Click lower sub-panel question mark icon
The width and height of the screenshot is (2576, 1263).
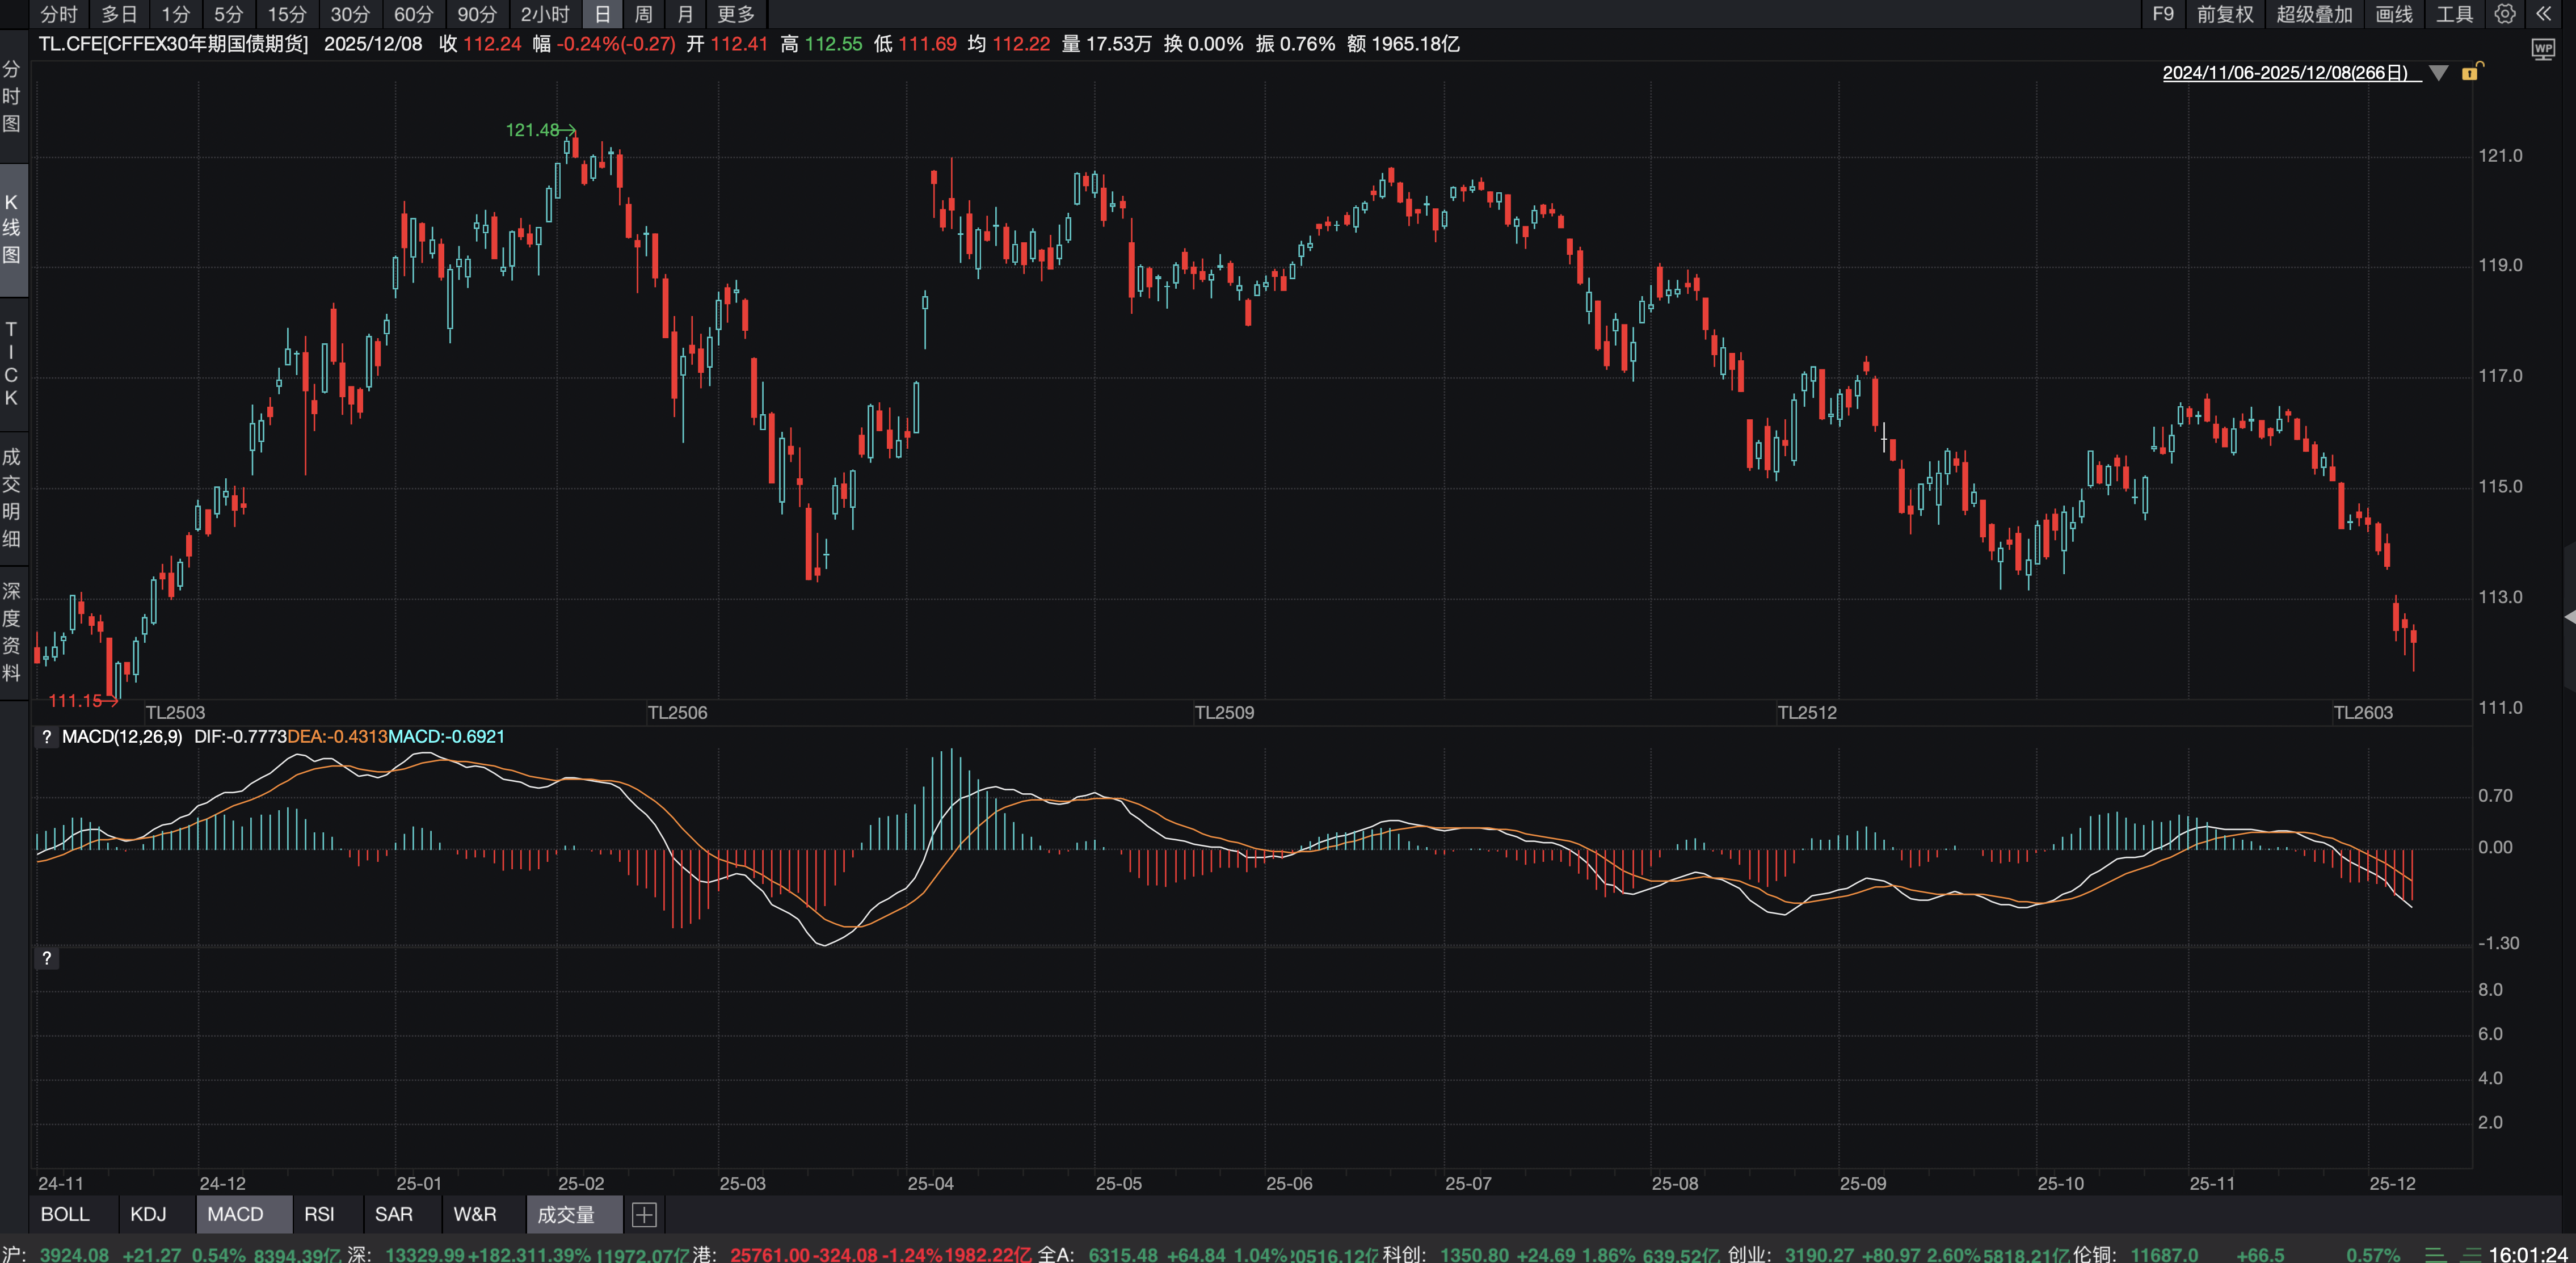coord(46,958)
